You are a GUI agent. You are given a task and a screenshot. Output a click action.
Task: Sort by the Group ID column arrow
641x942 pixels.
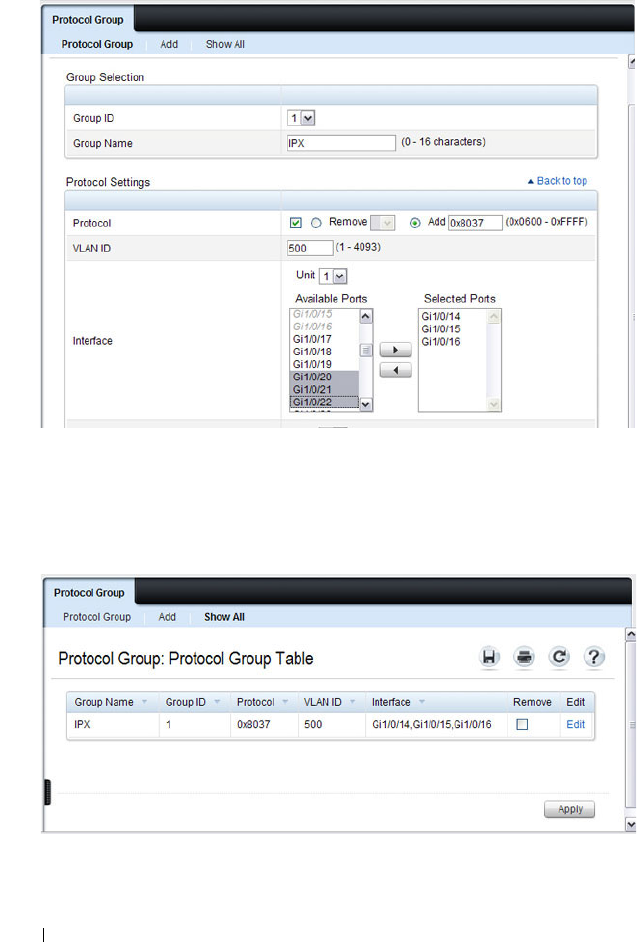coord(217,702)
